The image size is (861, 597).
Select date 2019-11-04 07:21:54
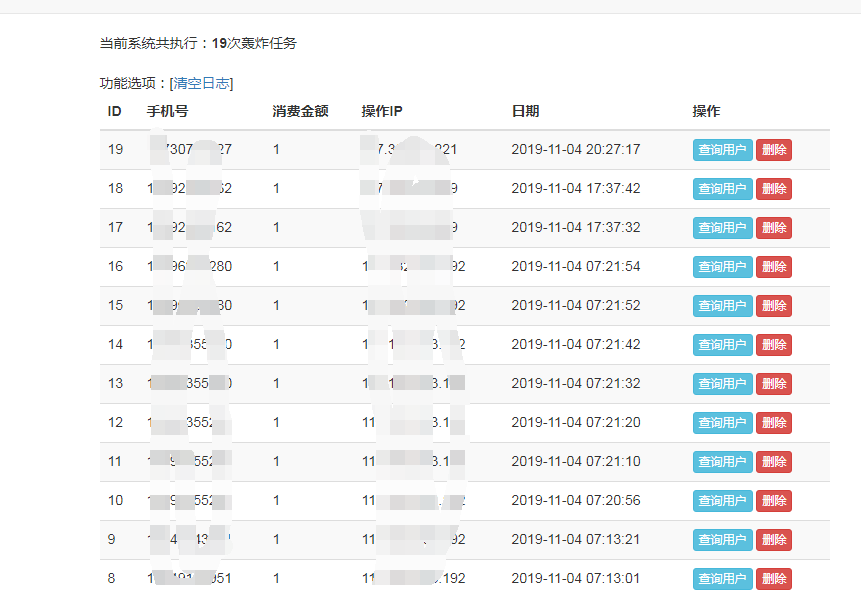(x=575, y=266)
